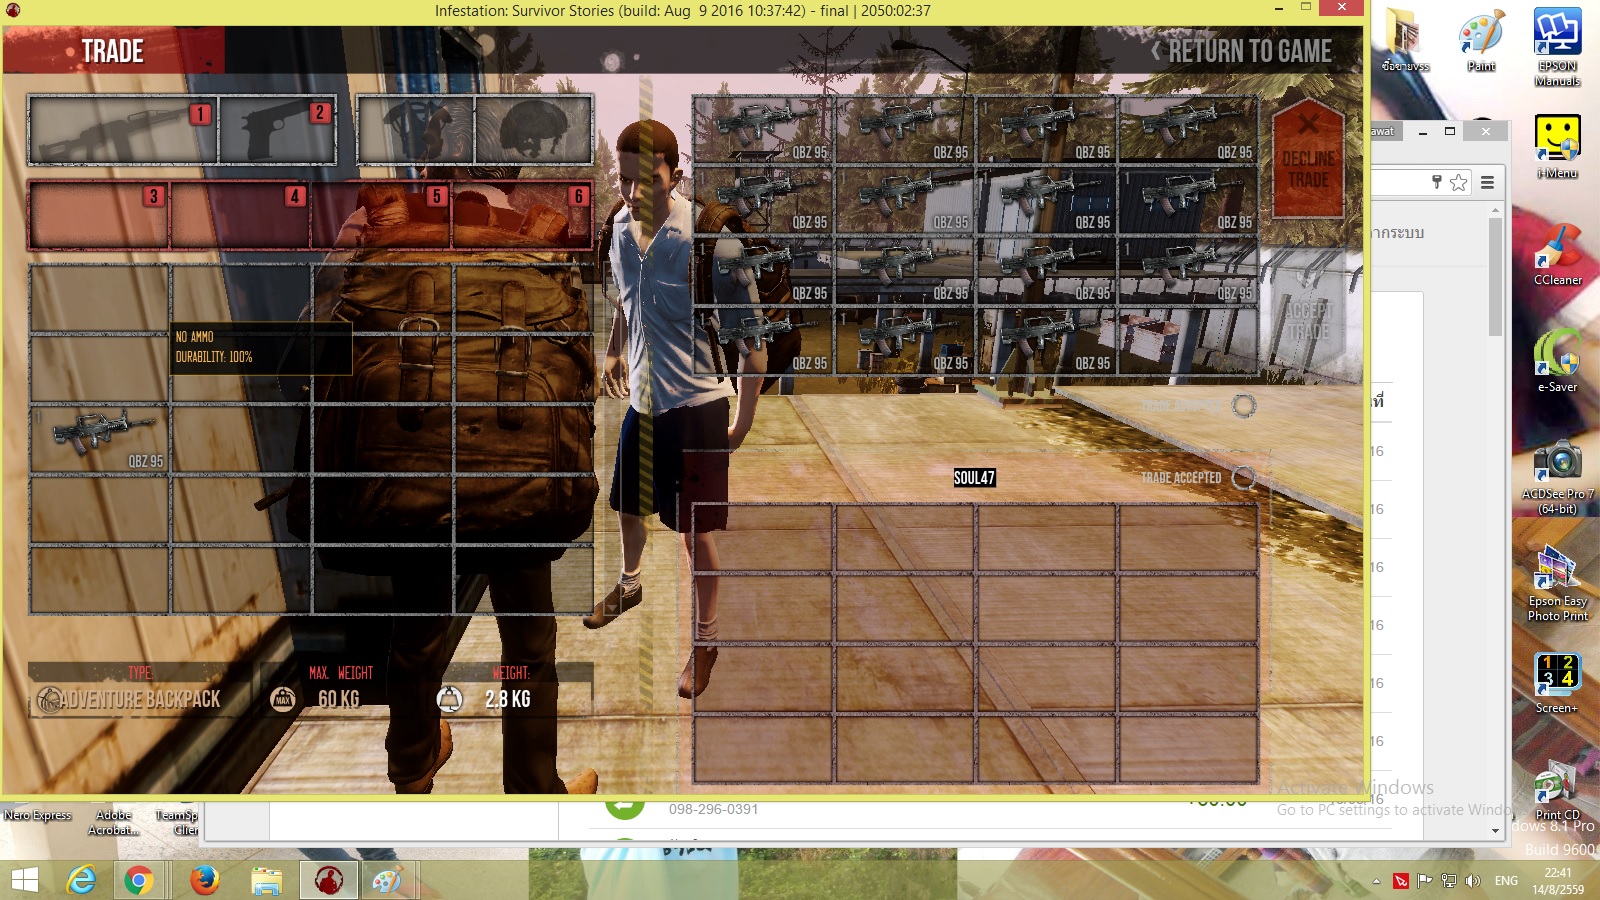Click the backpack equipment slot

415,130
